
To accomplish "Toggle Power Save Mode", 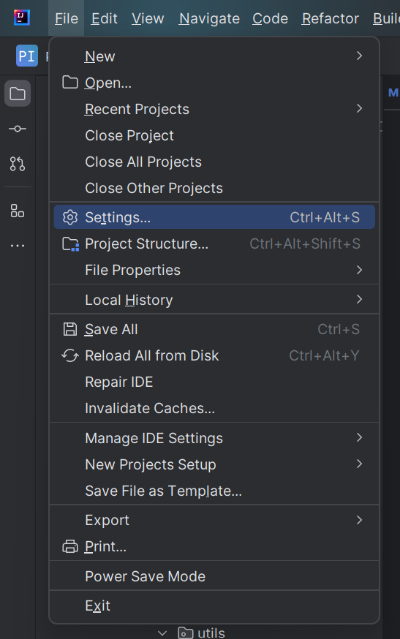I will tap(214, 576).
